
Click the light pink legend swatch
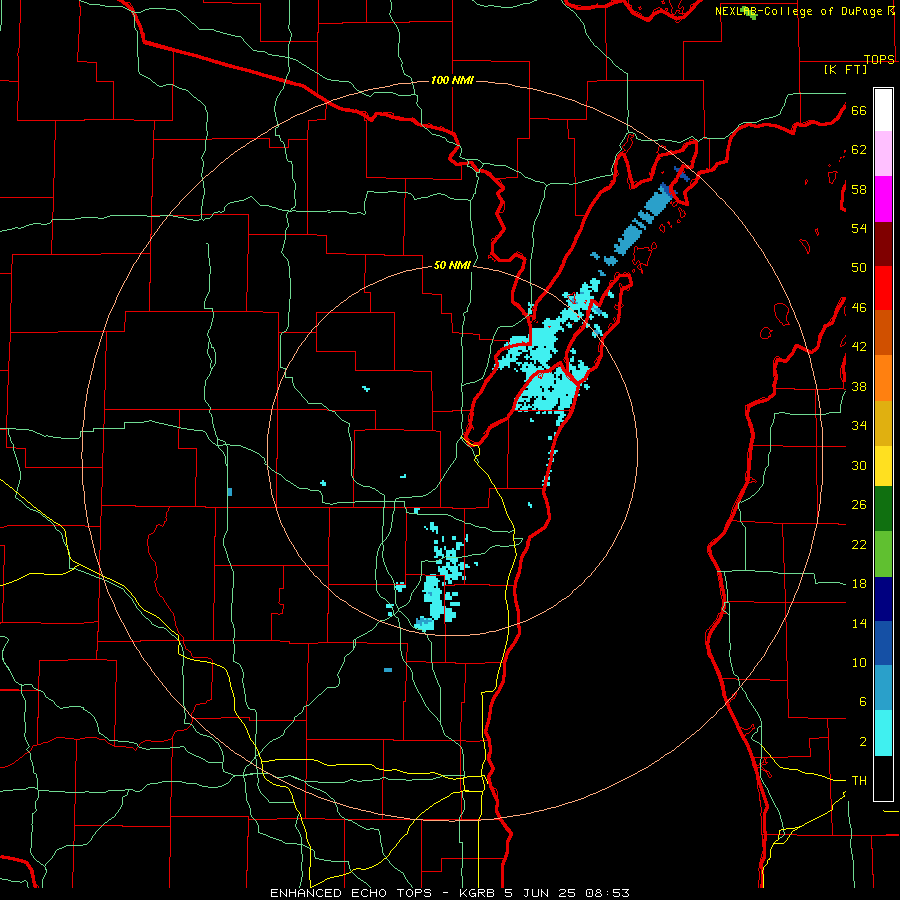[883, 154]
